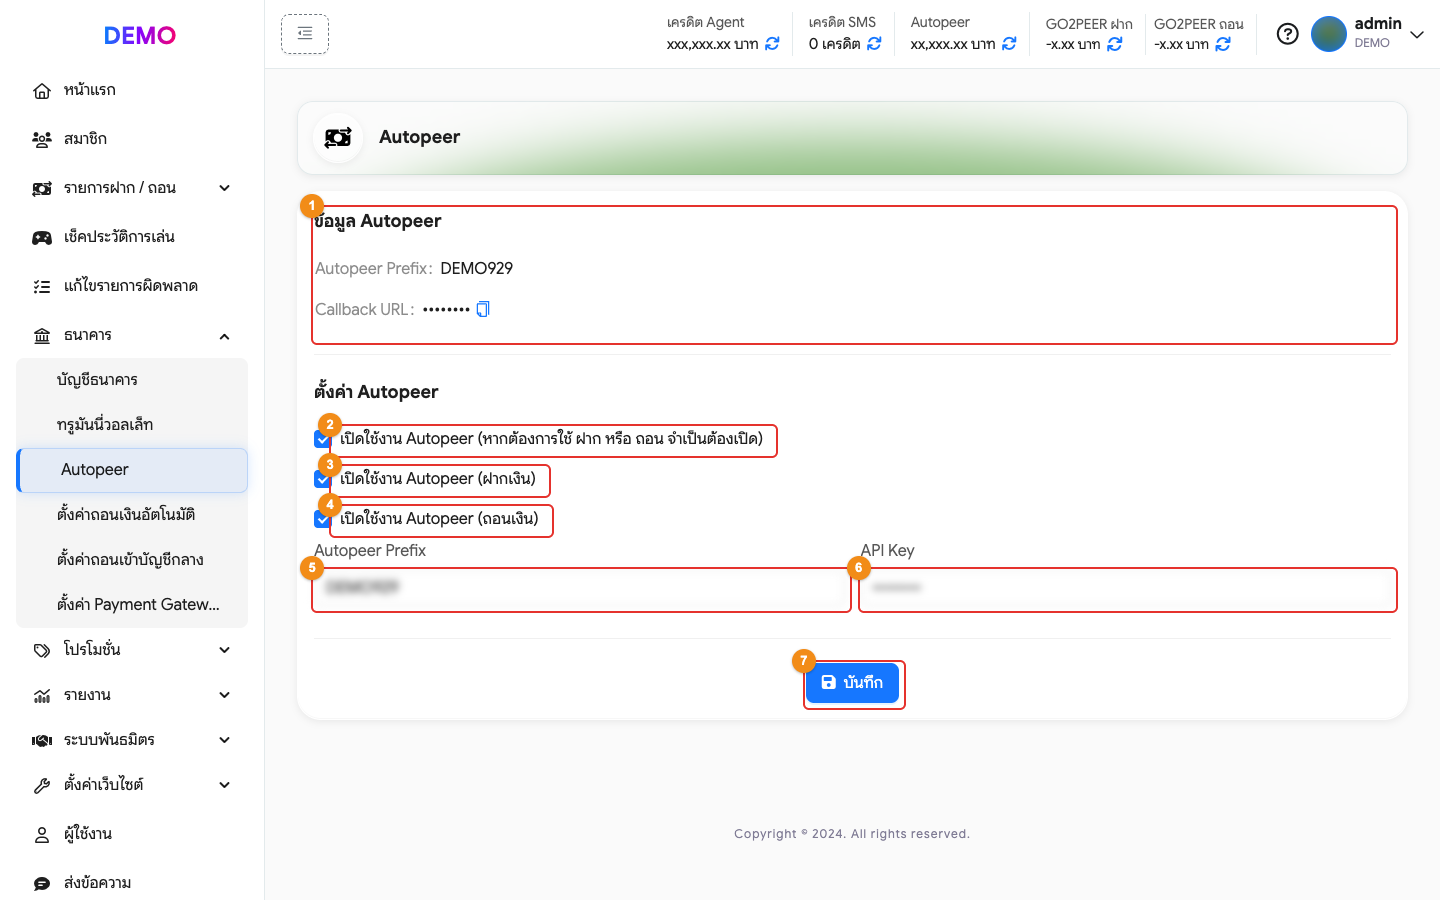The width and height of the screenshot is (1440, 900).
Task: Refresh the GO2PEER ถอน balance
Action: coord(1223,44)
